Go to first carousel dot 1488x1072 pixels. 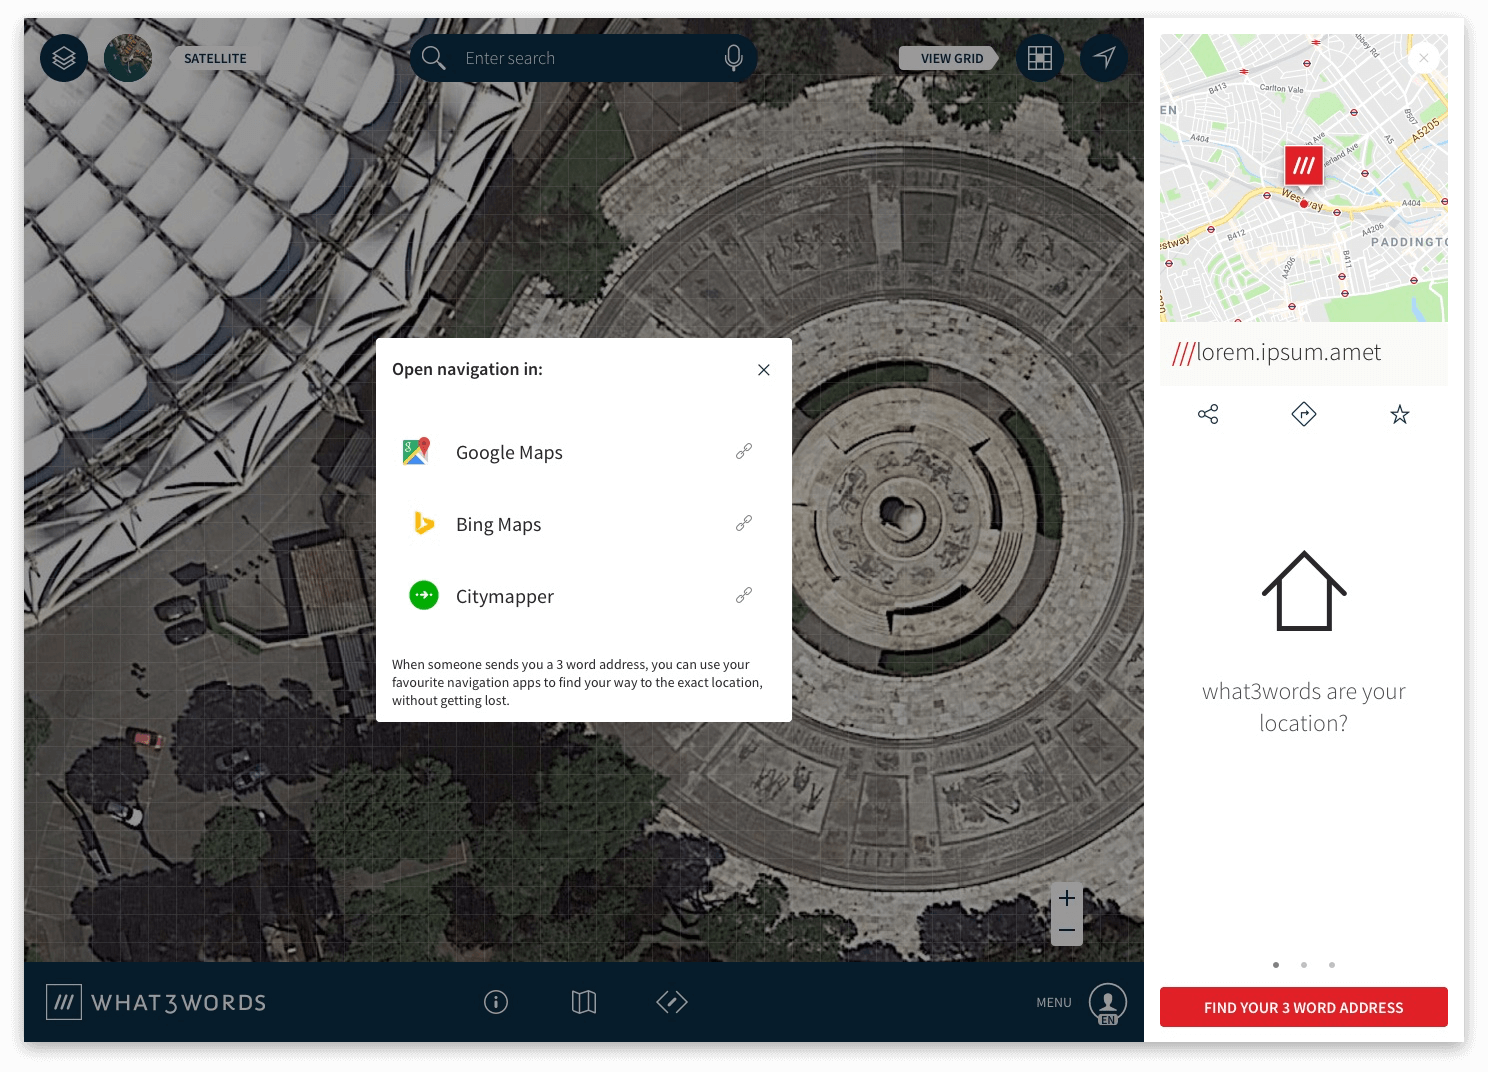[1276, 965]
